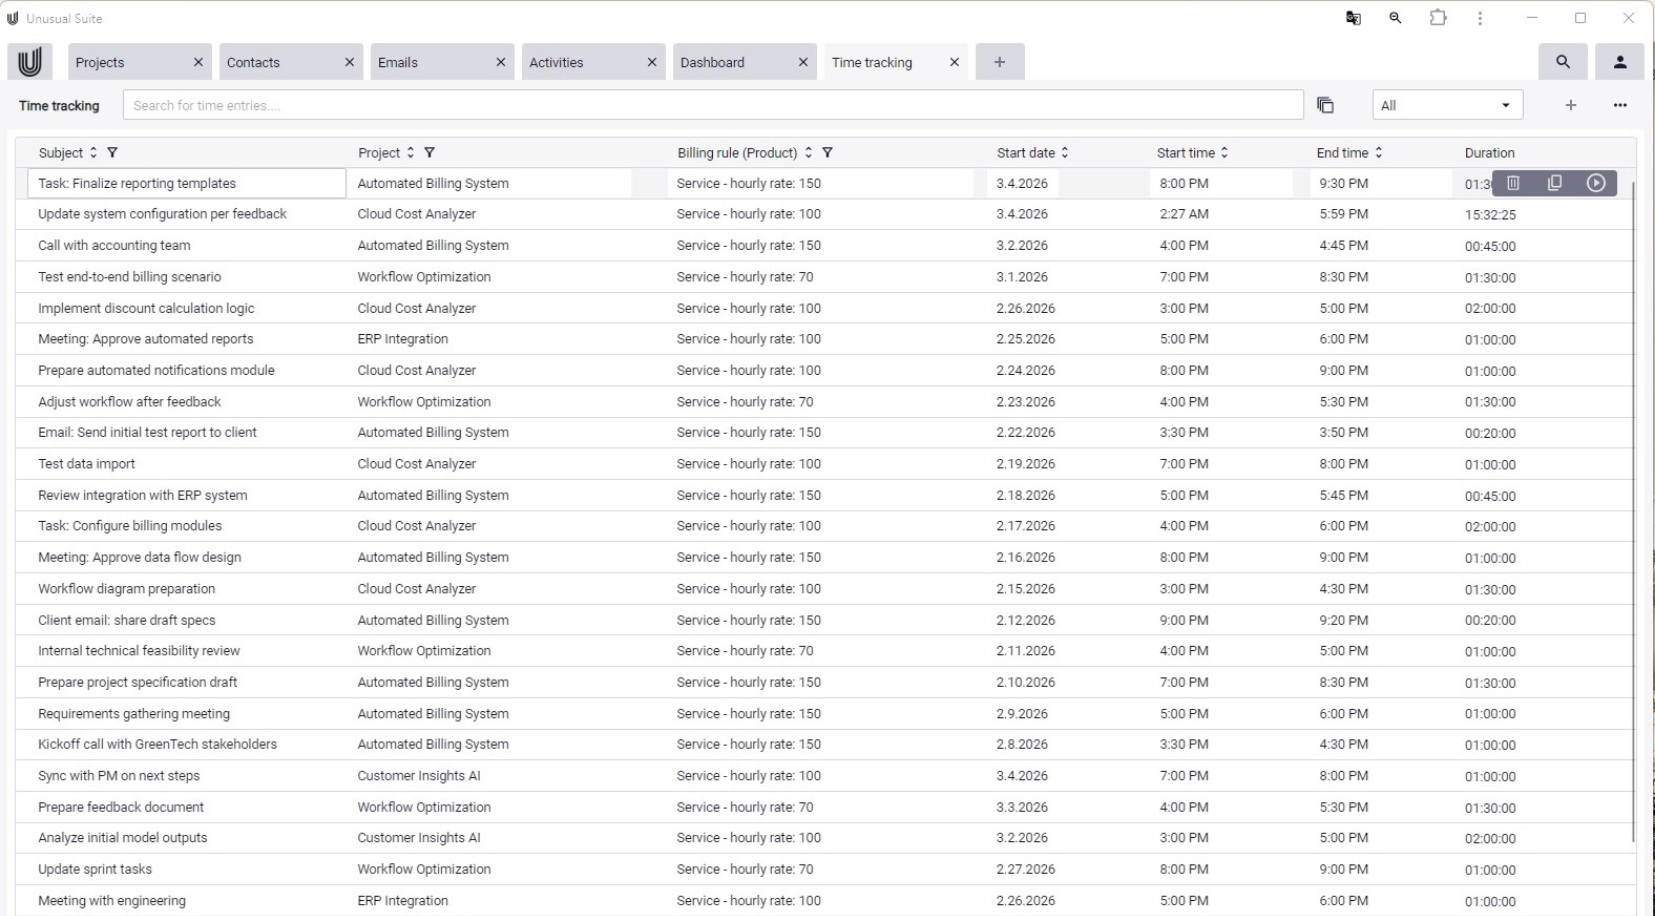Open filter for Project column
Screen dimensions: 1655x916
tap(429, 153)
